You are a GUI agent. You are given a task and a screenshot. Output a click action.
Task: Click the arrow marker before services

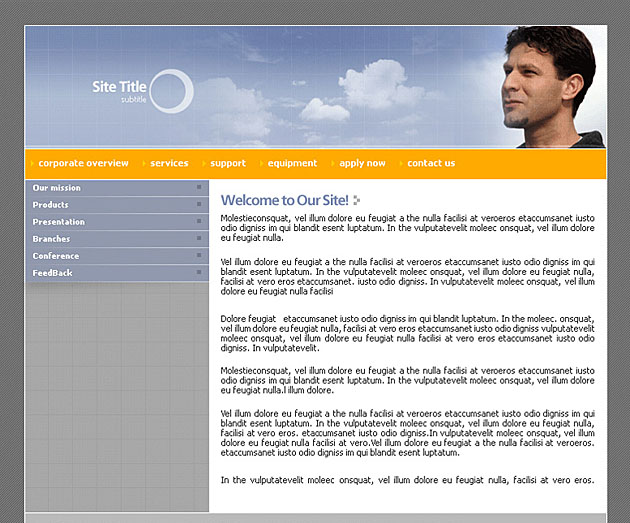[144, 163]
